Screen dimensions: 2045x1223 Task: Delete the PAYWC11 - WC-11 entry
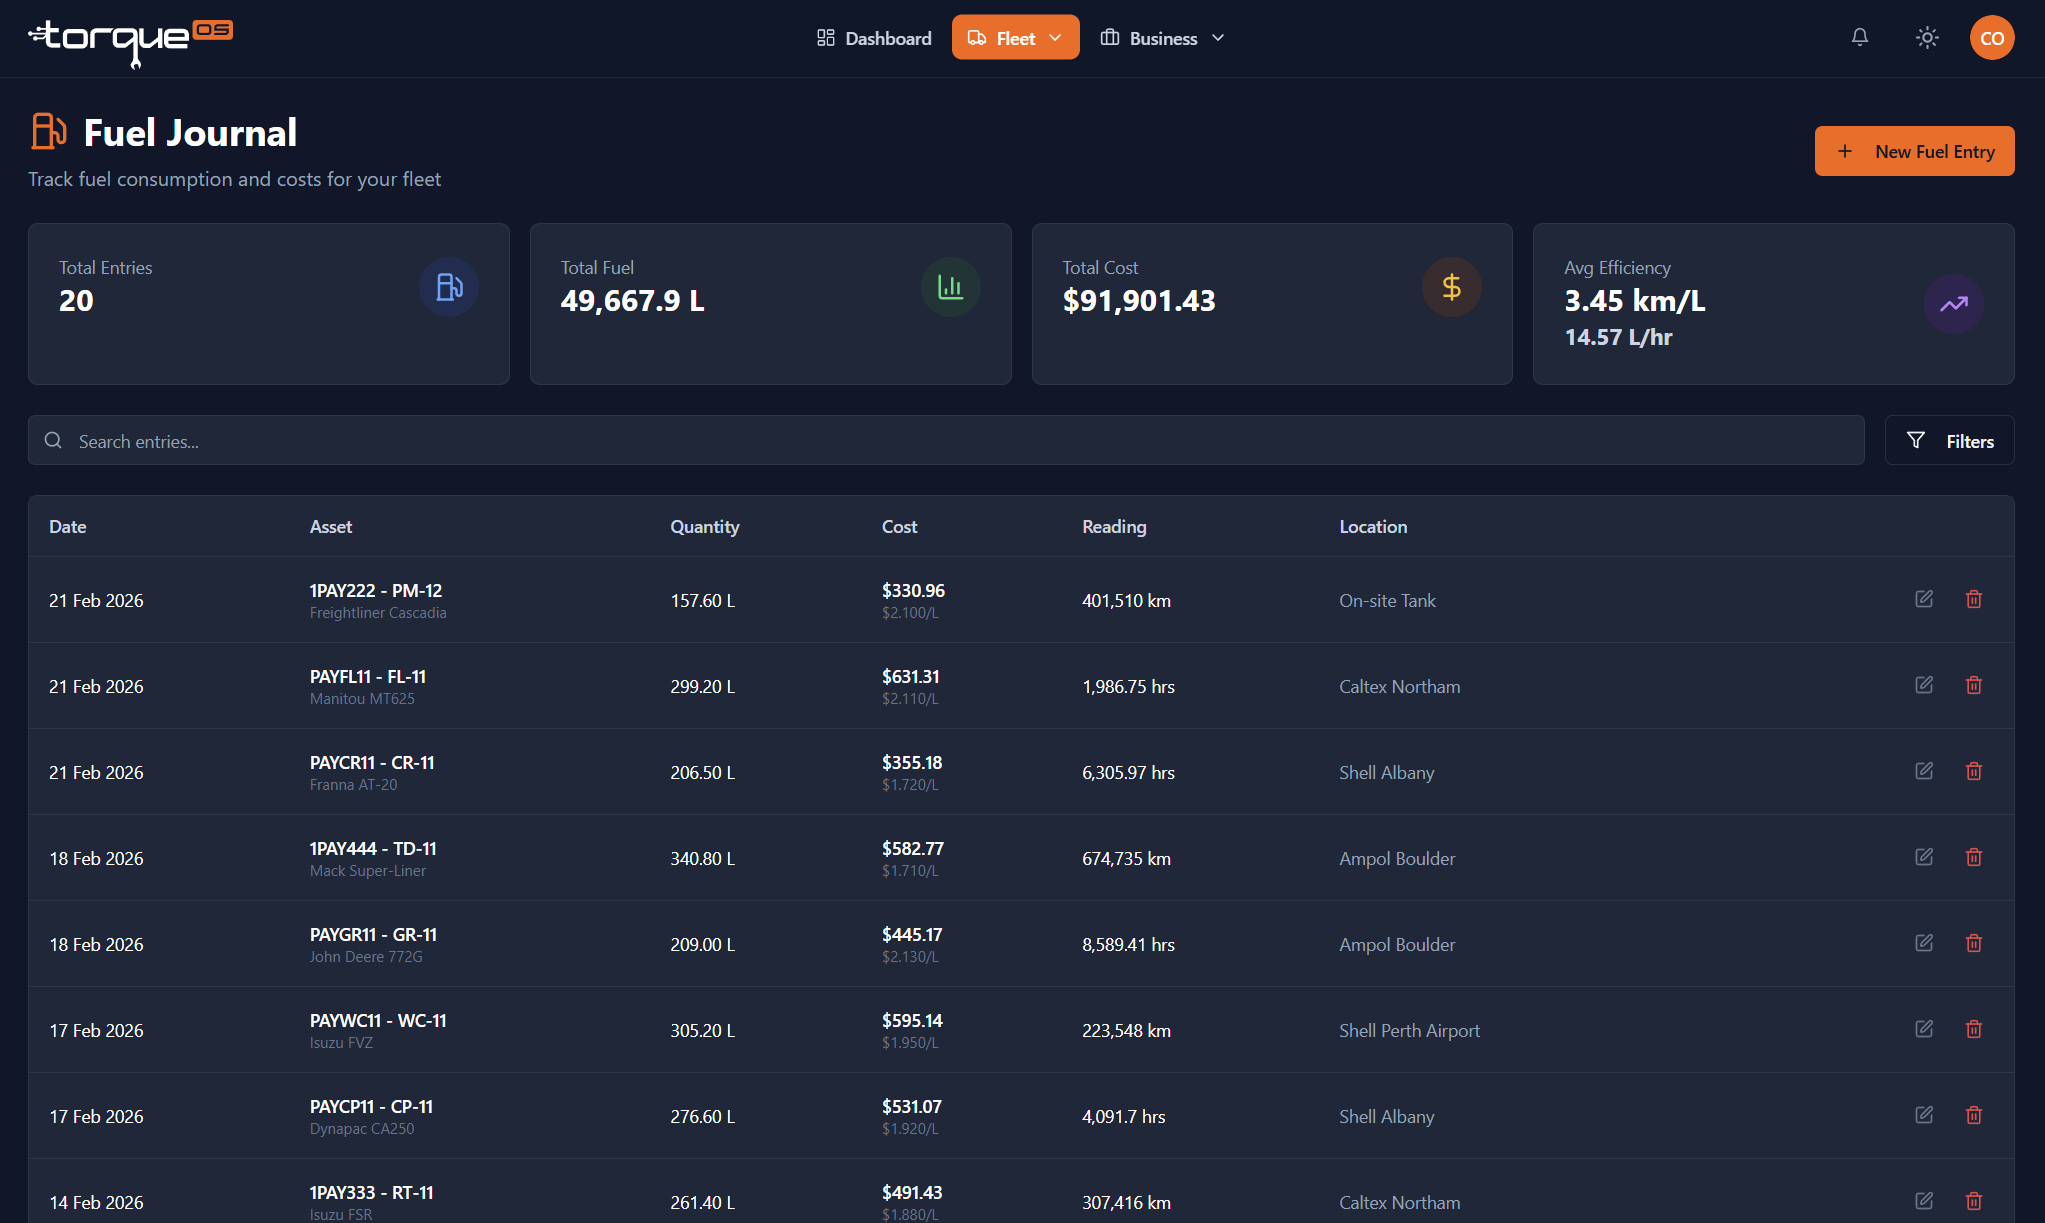tap(1974, 1029)
